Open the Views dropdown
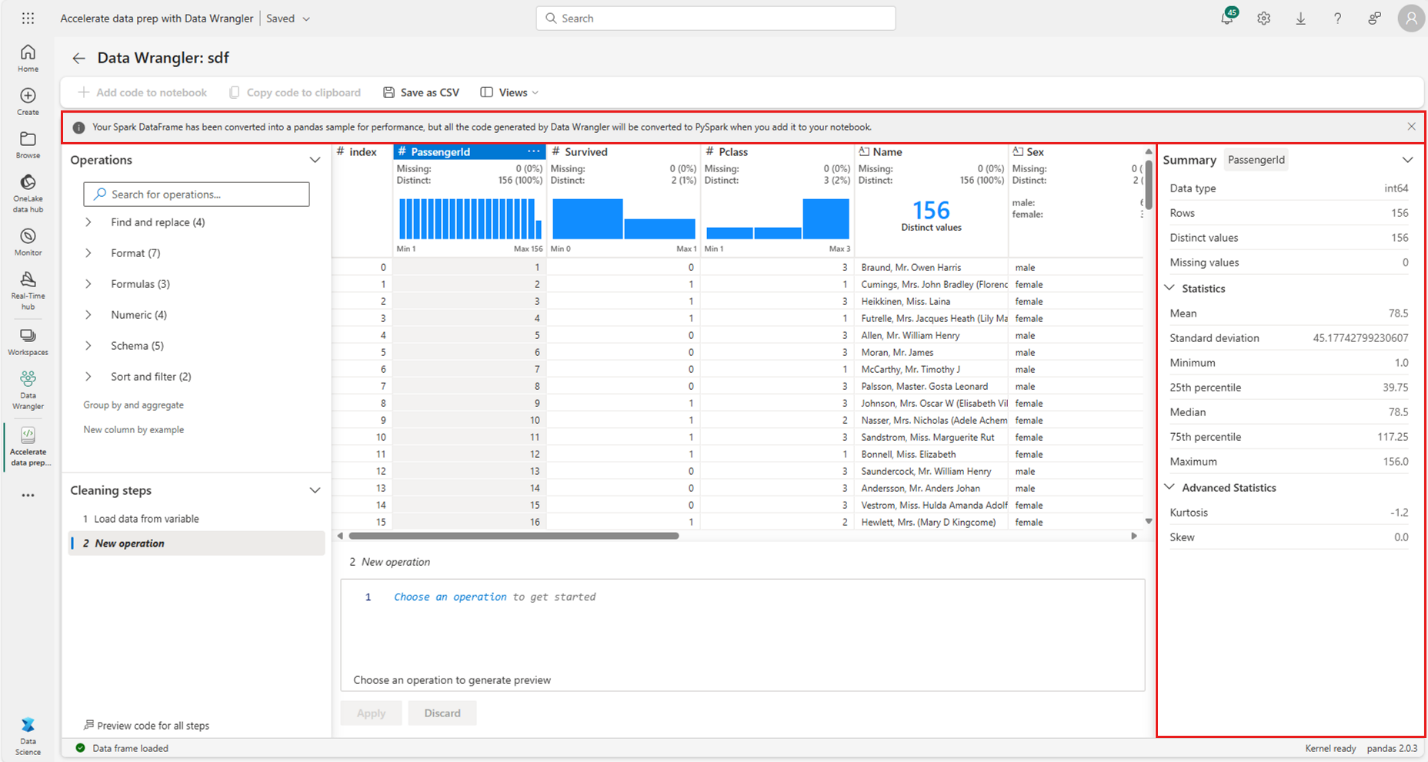 509,92
